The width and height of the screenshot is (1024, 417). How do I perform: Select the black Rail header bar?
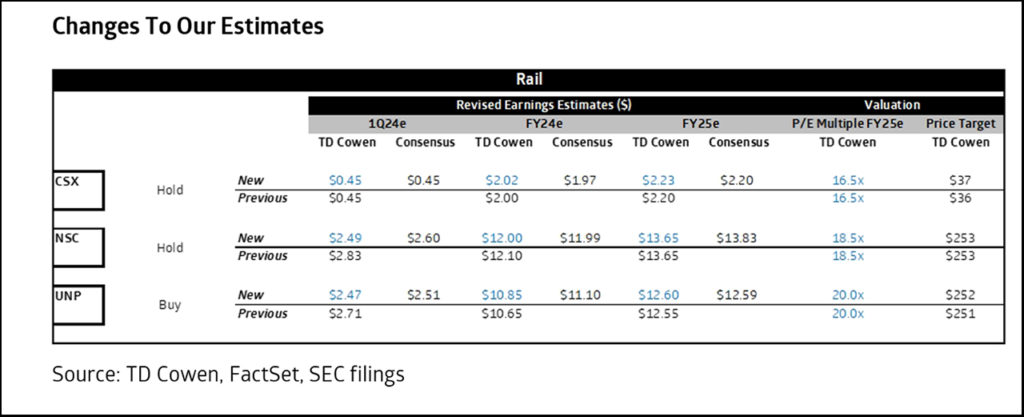(527, 80)
